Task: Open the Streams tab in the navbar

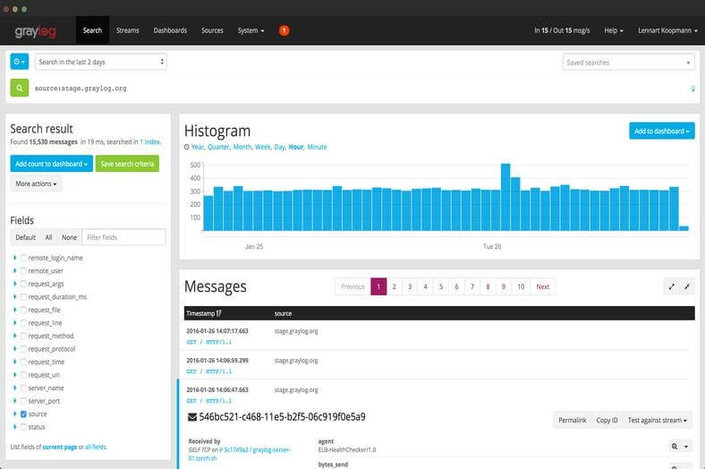Action: tap(127, 31)
